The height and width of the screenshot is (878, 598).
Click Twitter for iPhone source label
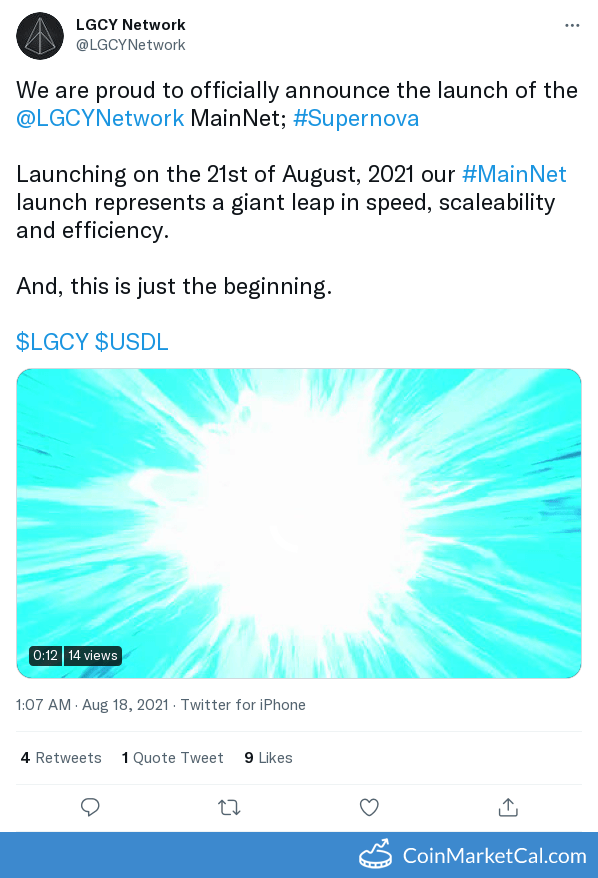click(243, 705)
